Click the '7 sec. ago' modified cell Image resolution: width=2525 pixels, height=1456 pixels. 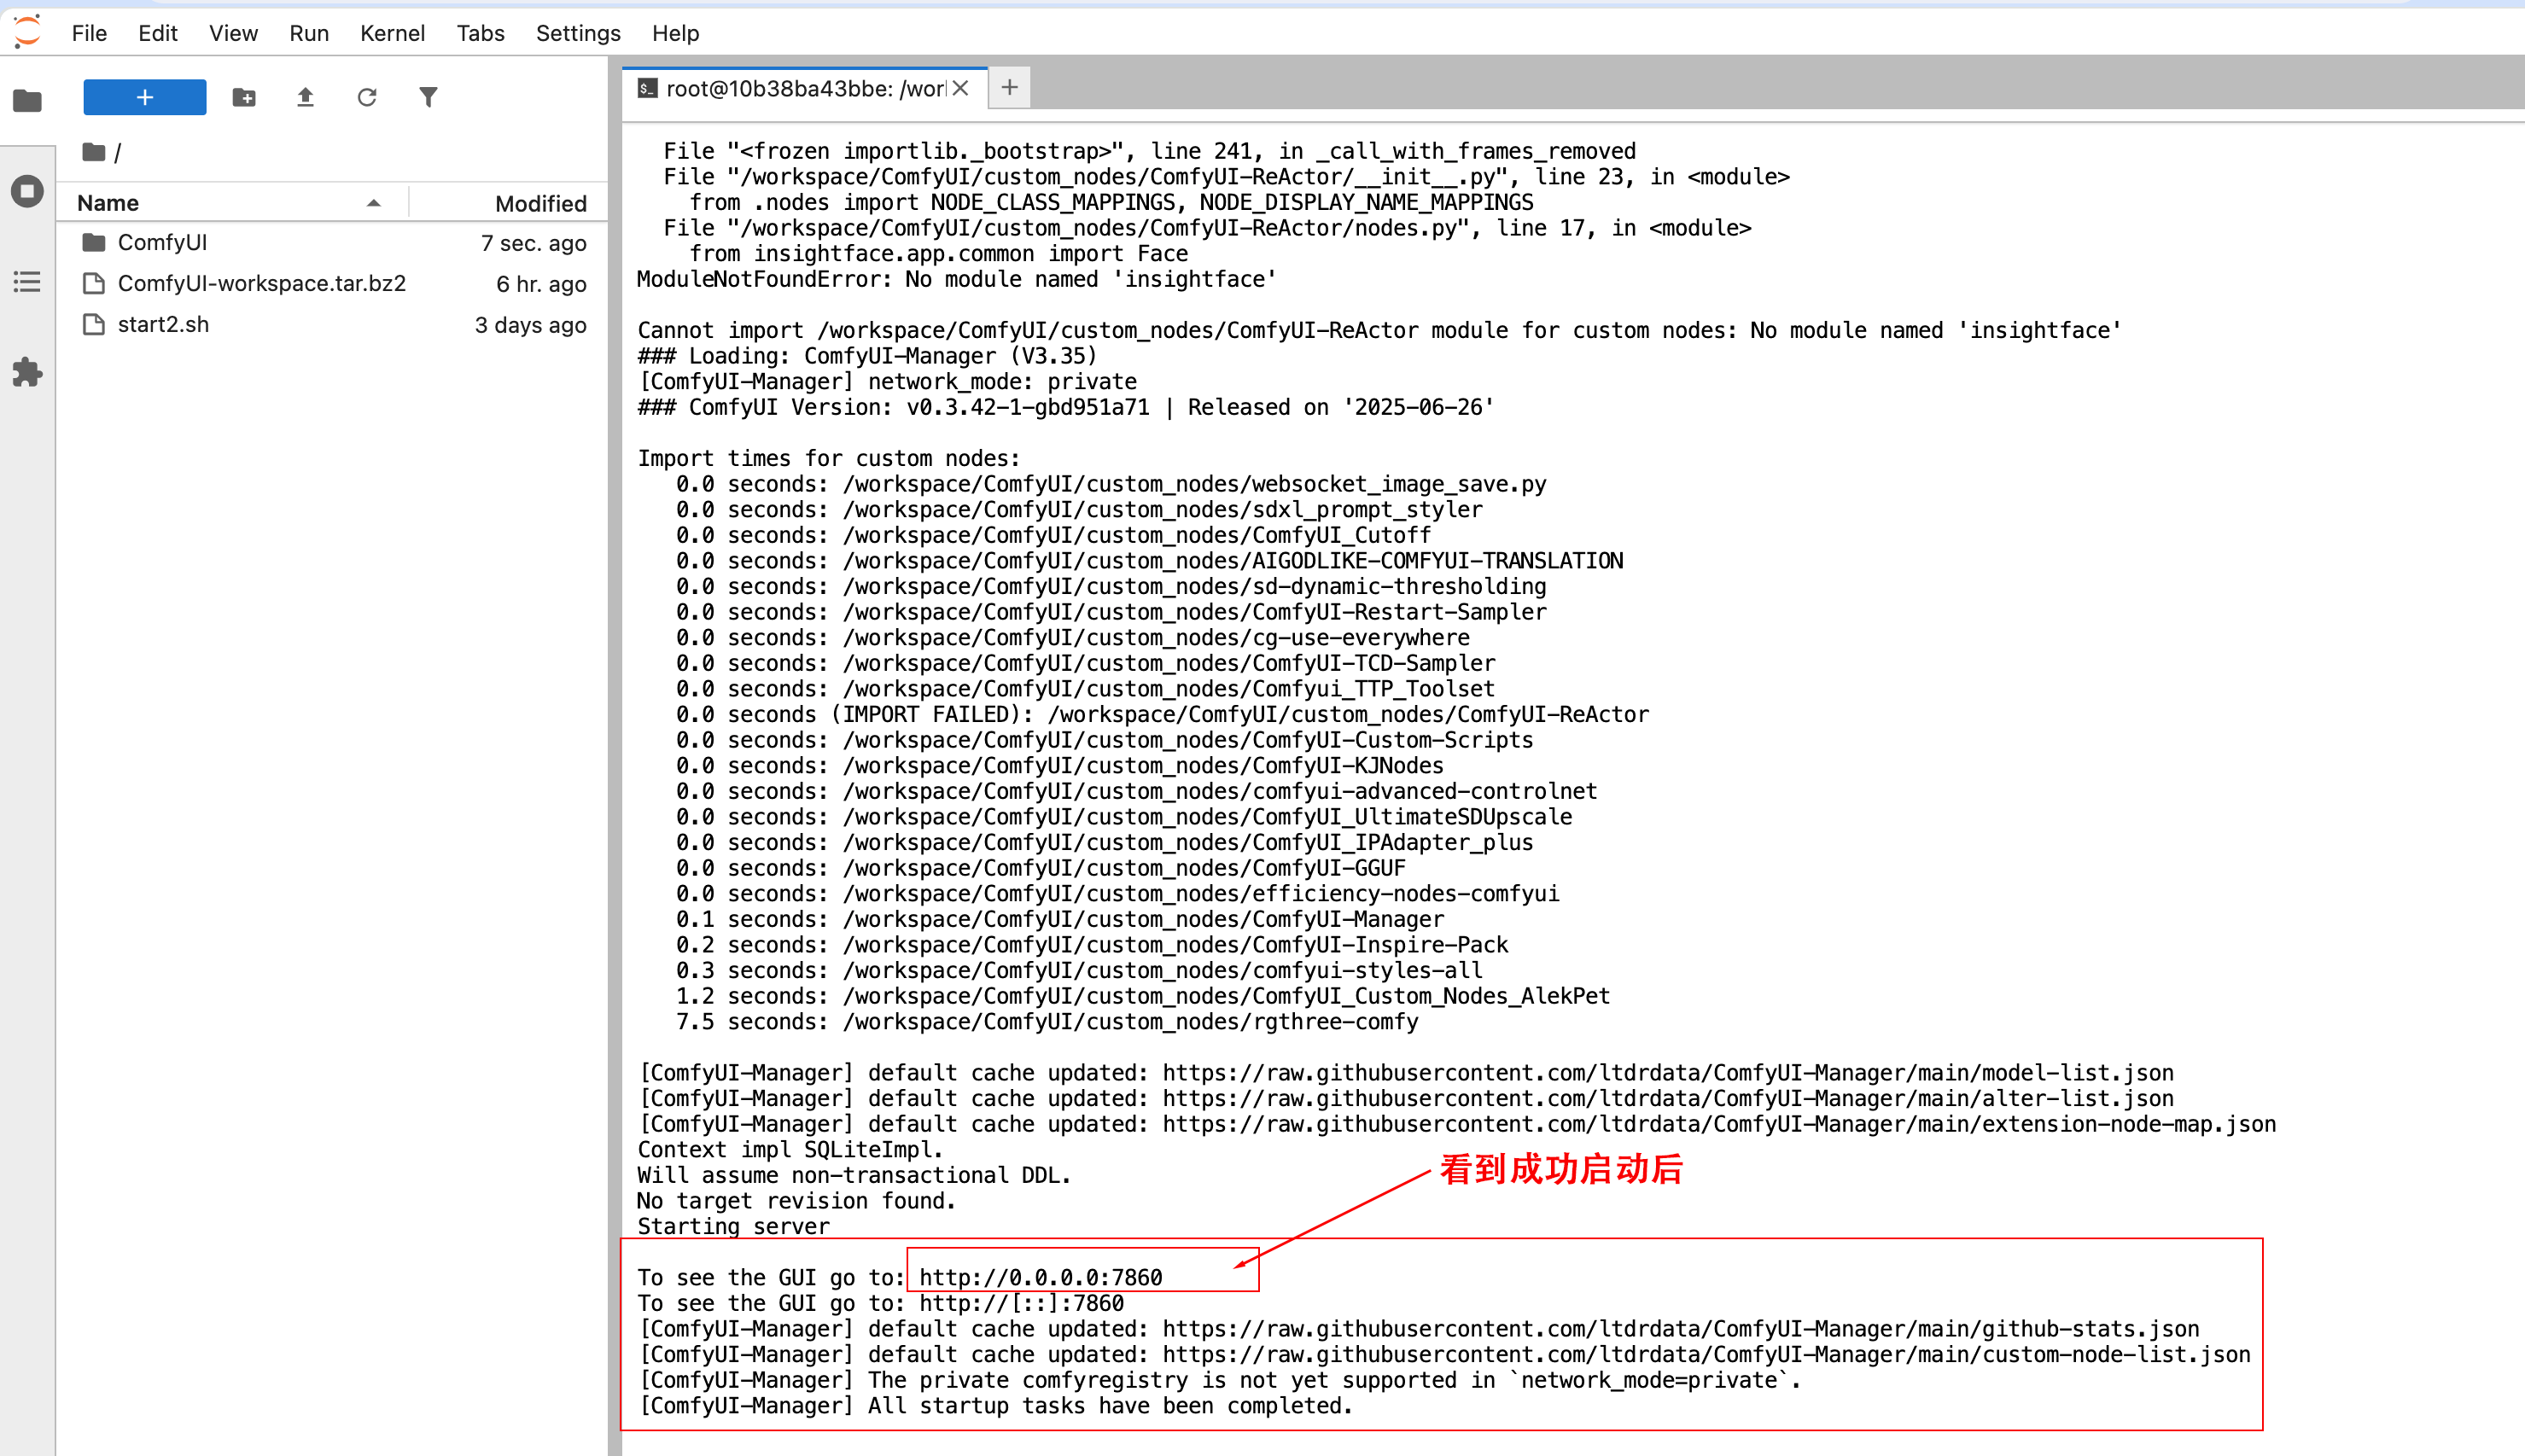point(533,243)
